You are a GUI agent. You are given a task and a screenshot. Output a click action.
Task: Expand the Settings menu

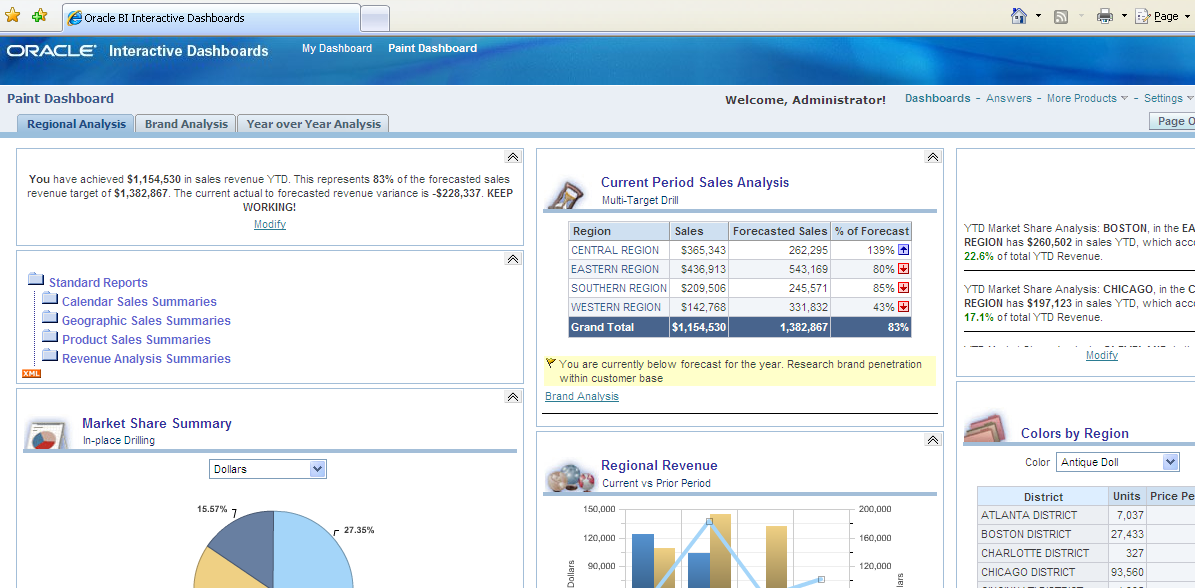(1168, 98)
